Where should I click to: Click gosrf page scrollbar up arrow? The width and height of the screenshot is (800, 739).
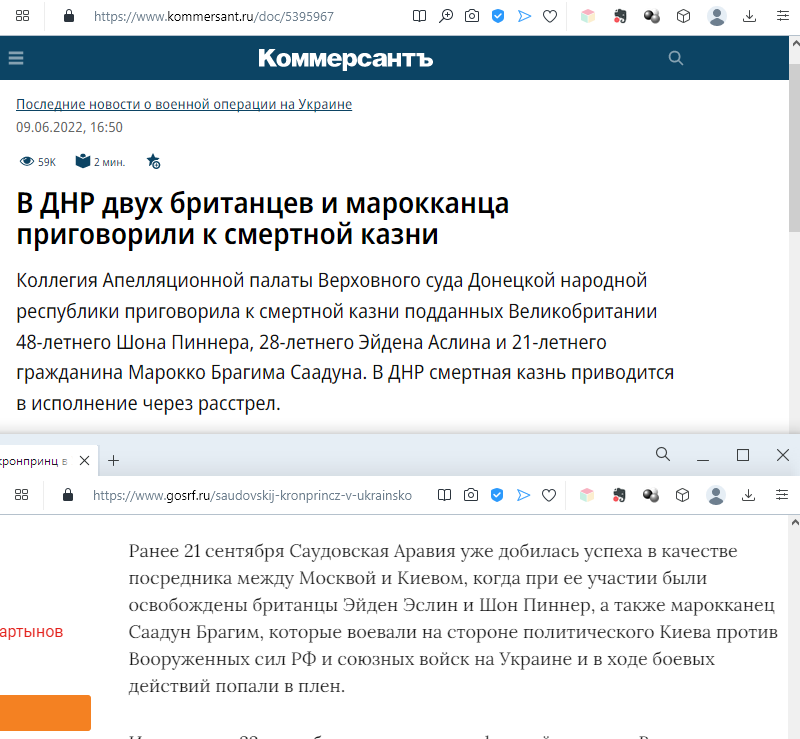coord(794,522)
